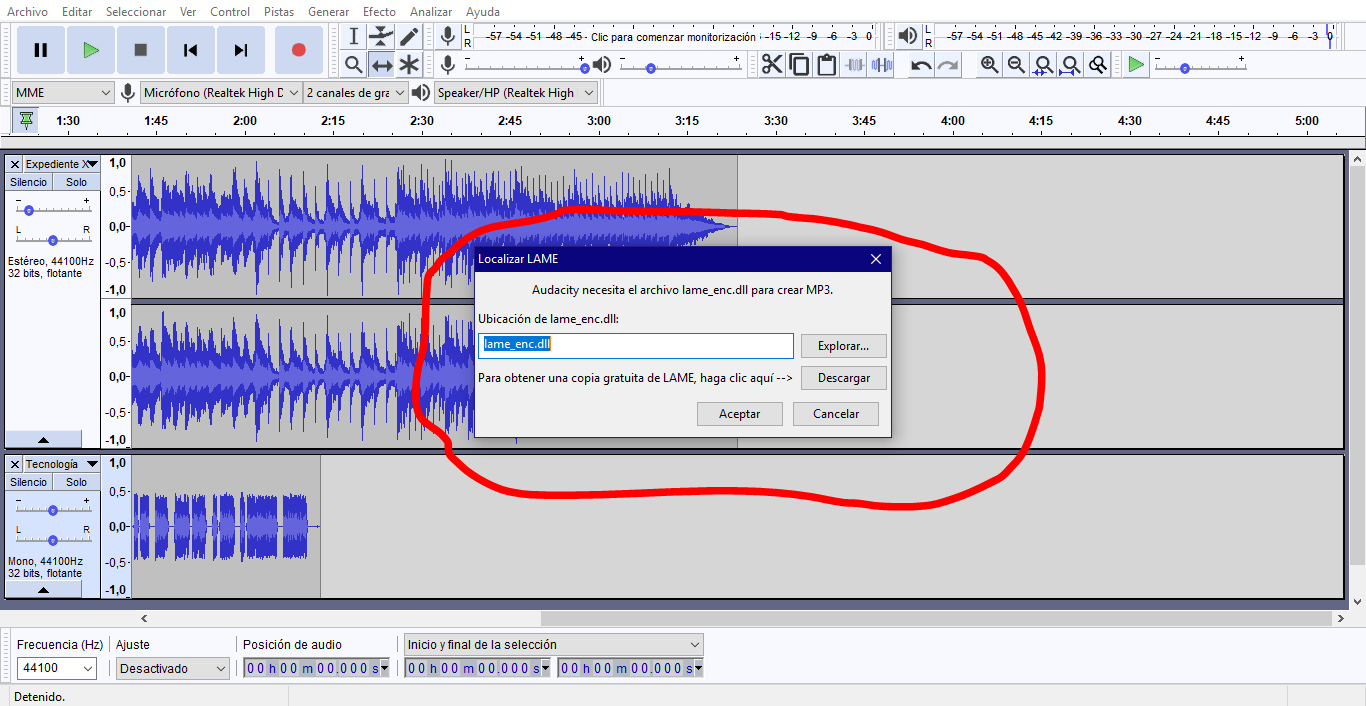Select the Draw pencil tool
1366x706 pixels.
pos(409,37)
